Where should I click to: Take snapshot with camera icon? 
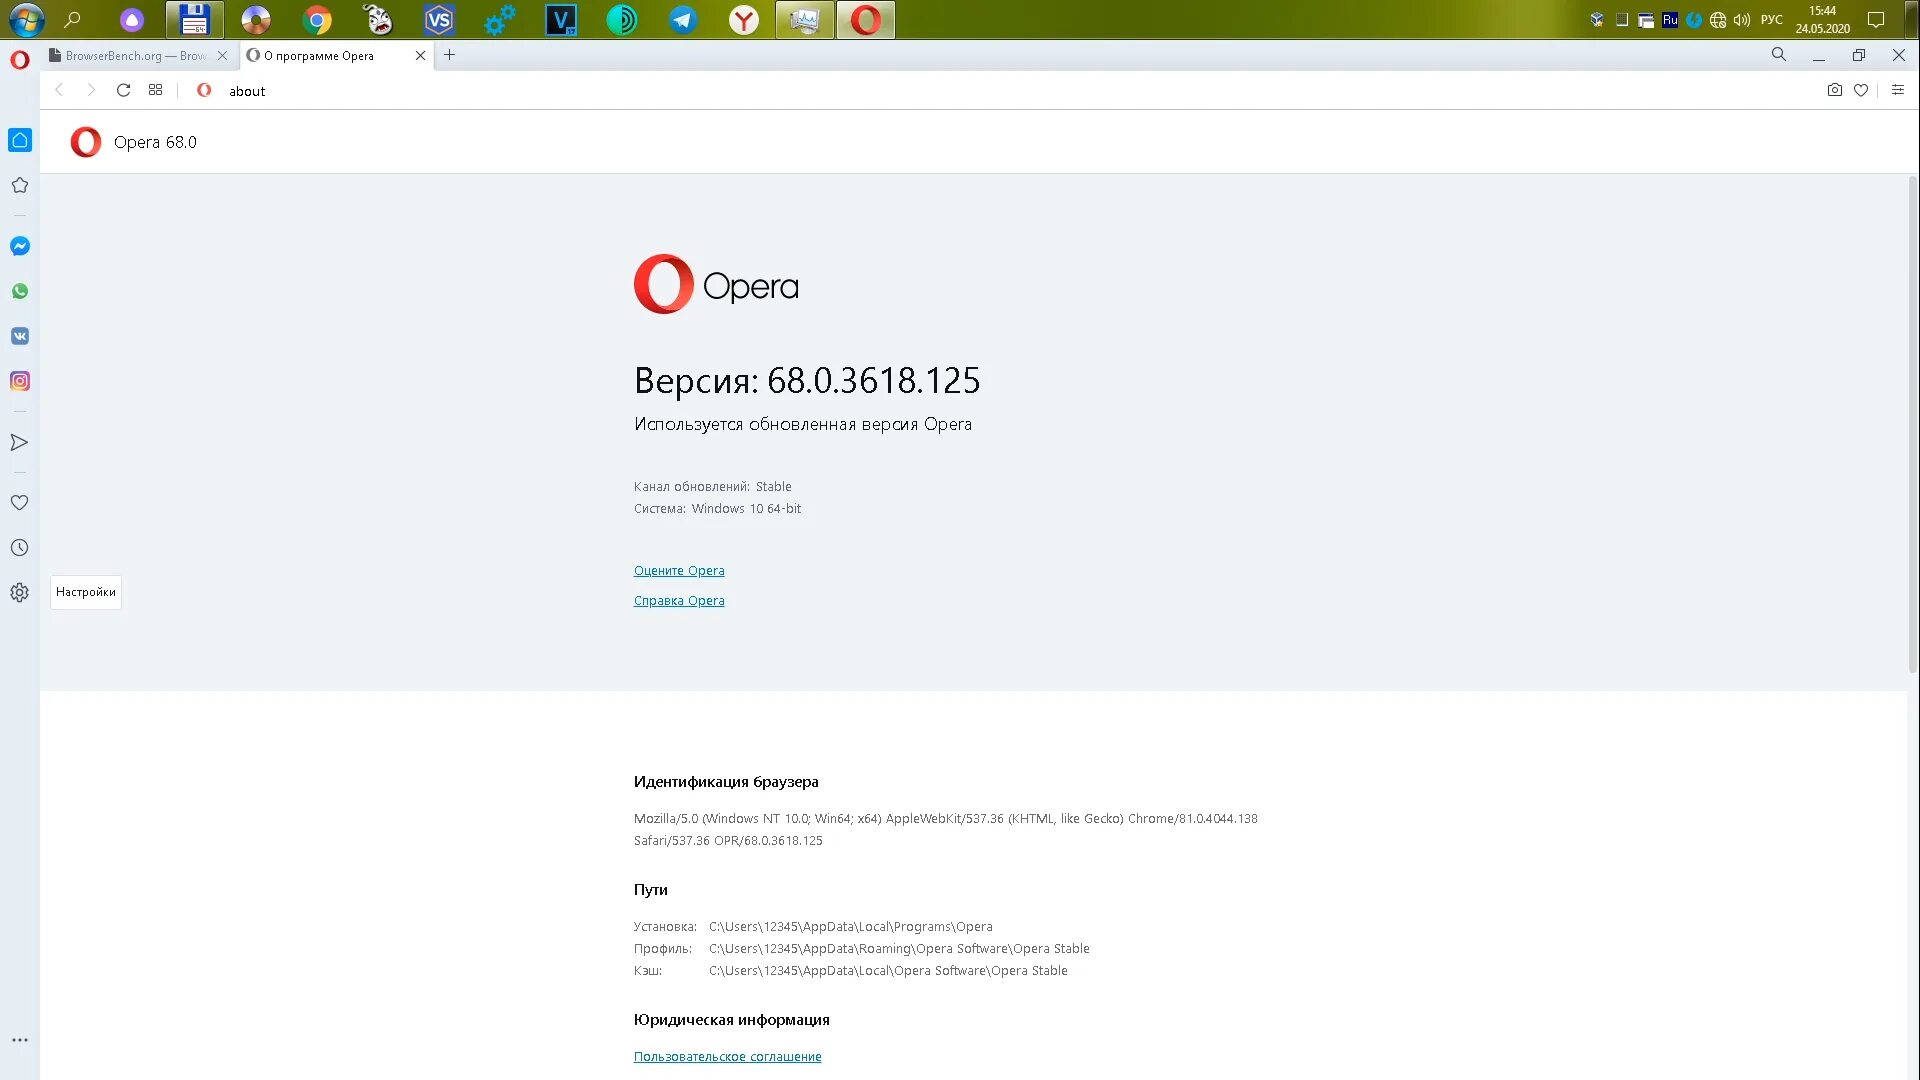[x=1835, y=90]
